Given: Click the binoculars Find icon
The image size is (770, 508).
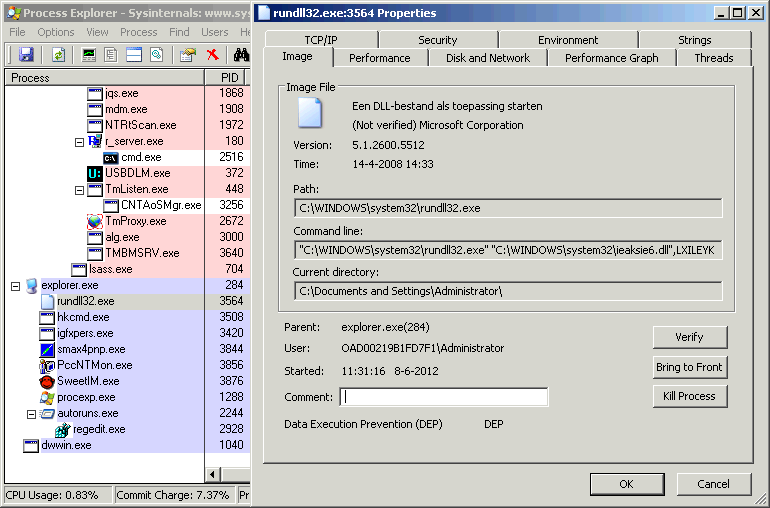Looking at the screenshot, I should (241, 55).
